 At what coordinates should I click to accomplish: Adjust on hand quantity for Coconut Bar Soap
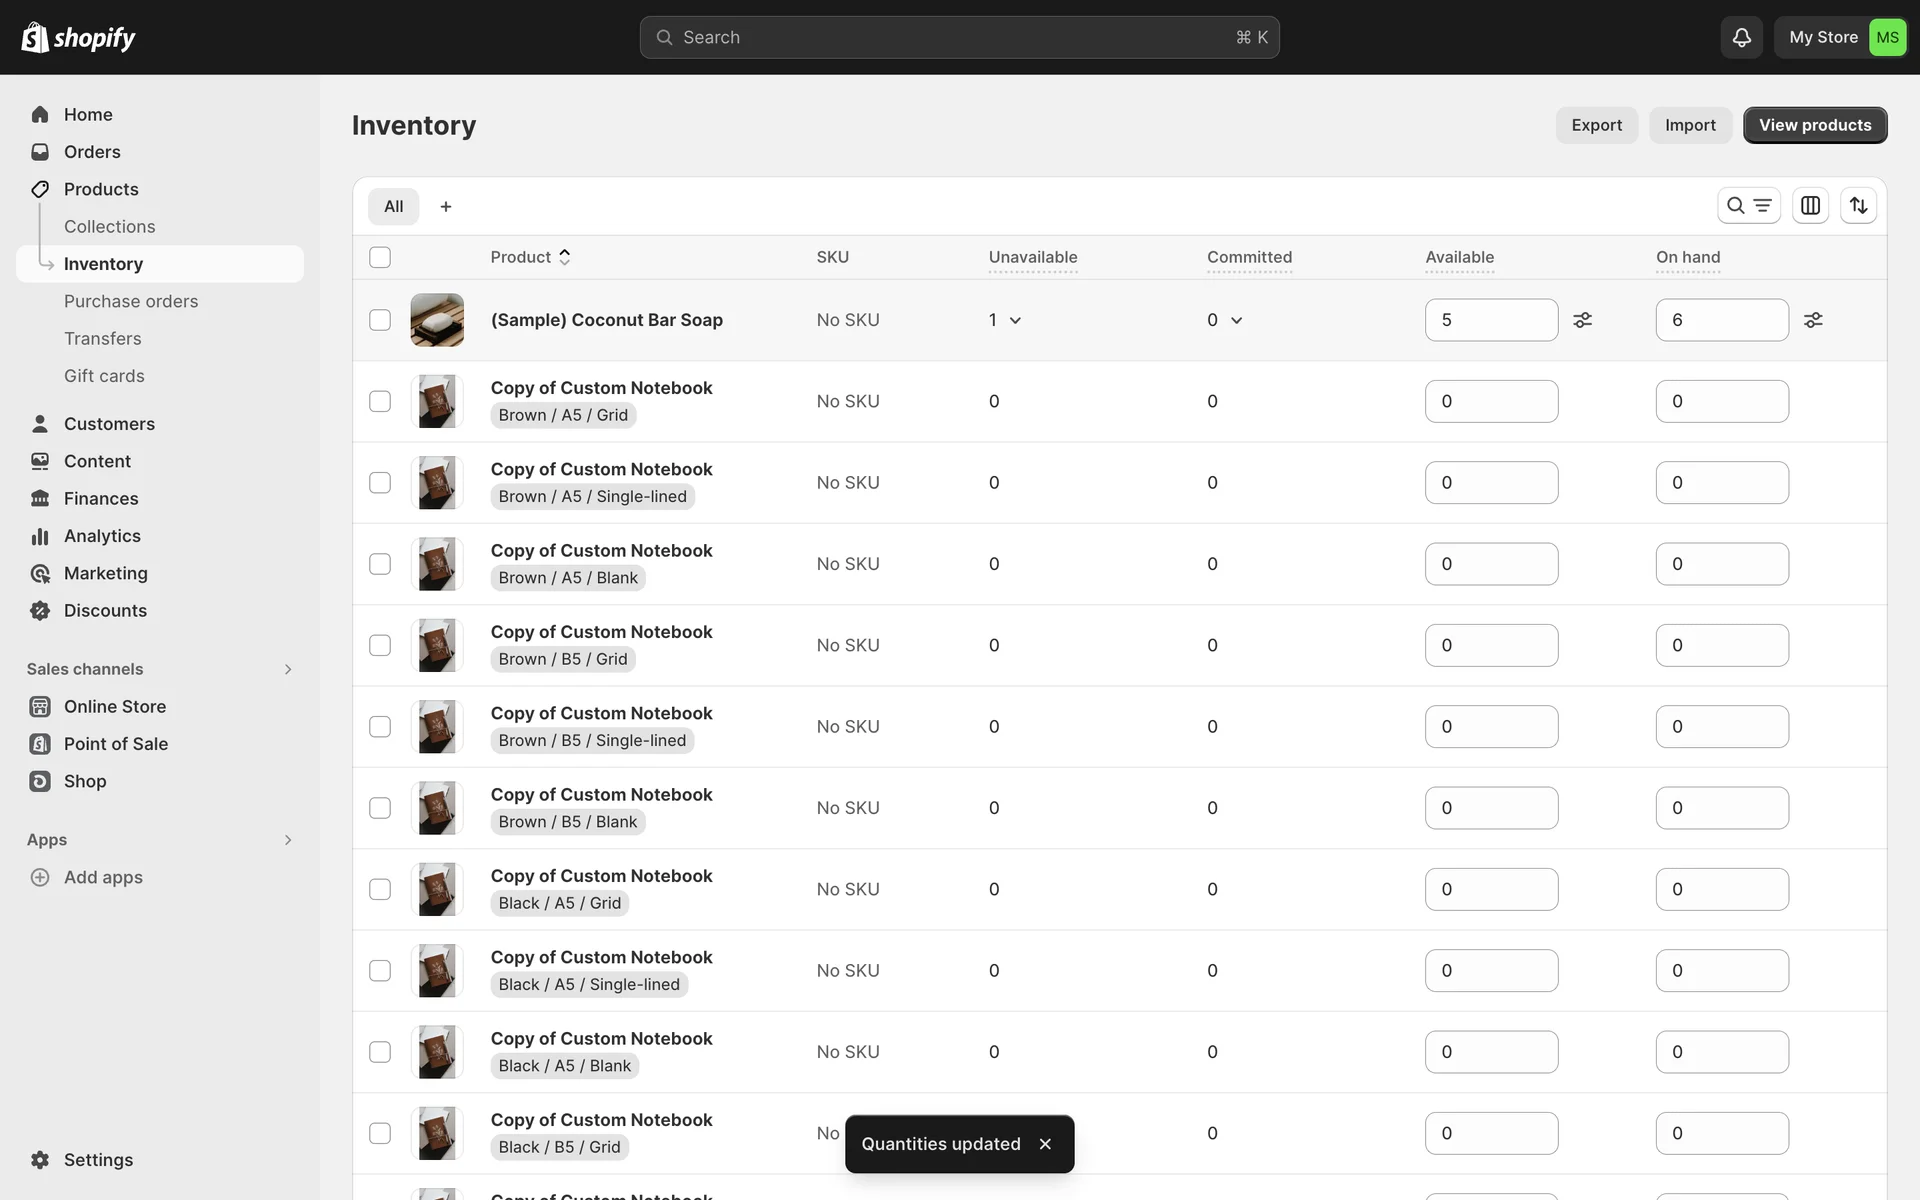pyautogui.click(x=1813, y=320)
